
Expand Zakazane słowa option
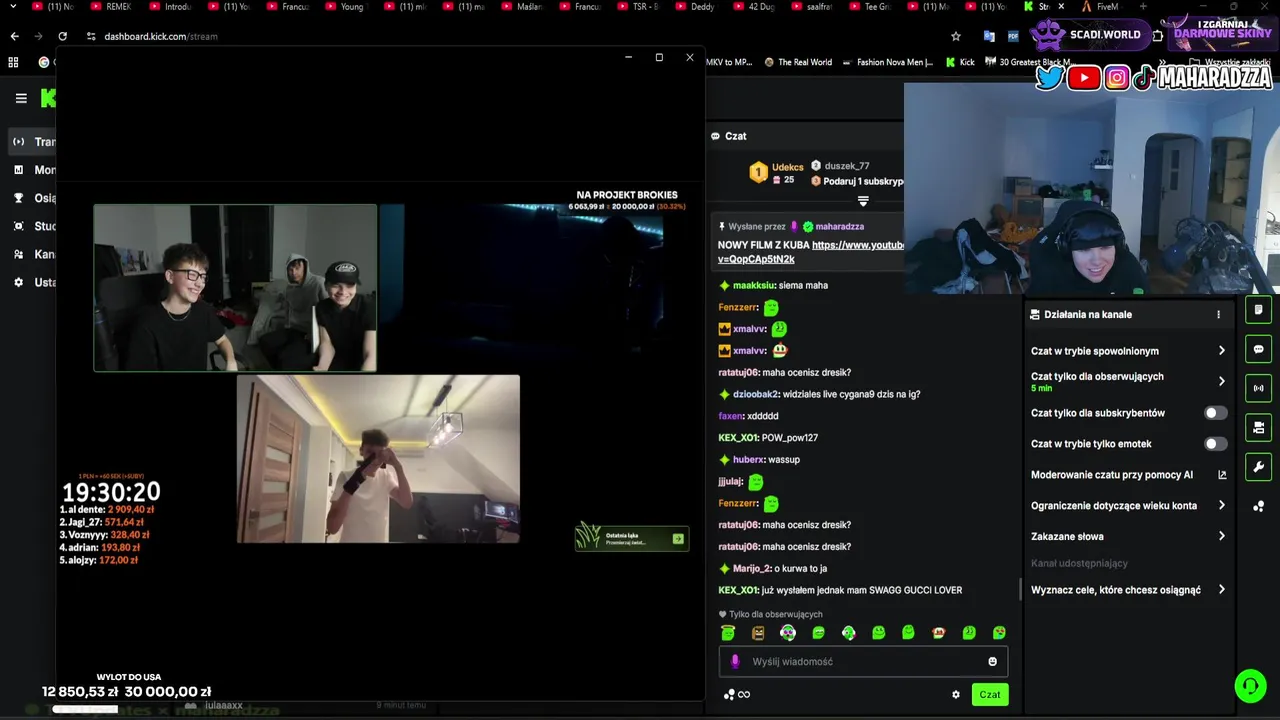1222,536
